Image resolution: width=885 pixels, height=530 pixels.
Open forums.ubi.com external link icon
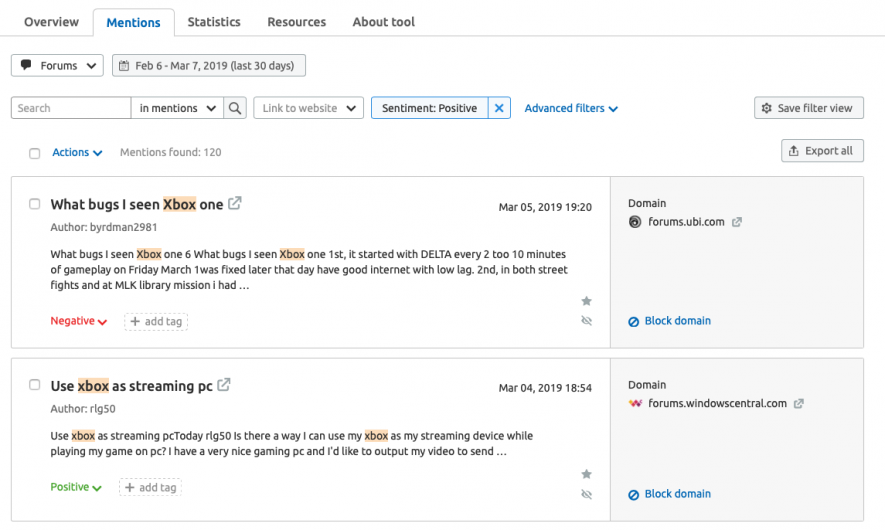point(737,222)
